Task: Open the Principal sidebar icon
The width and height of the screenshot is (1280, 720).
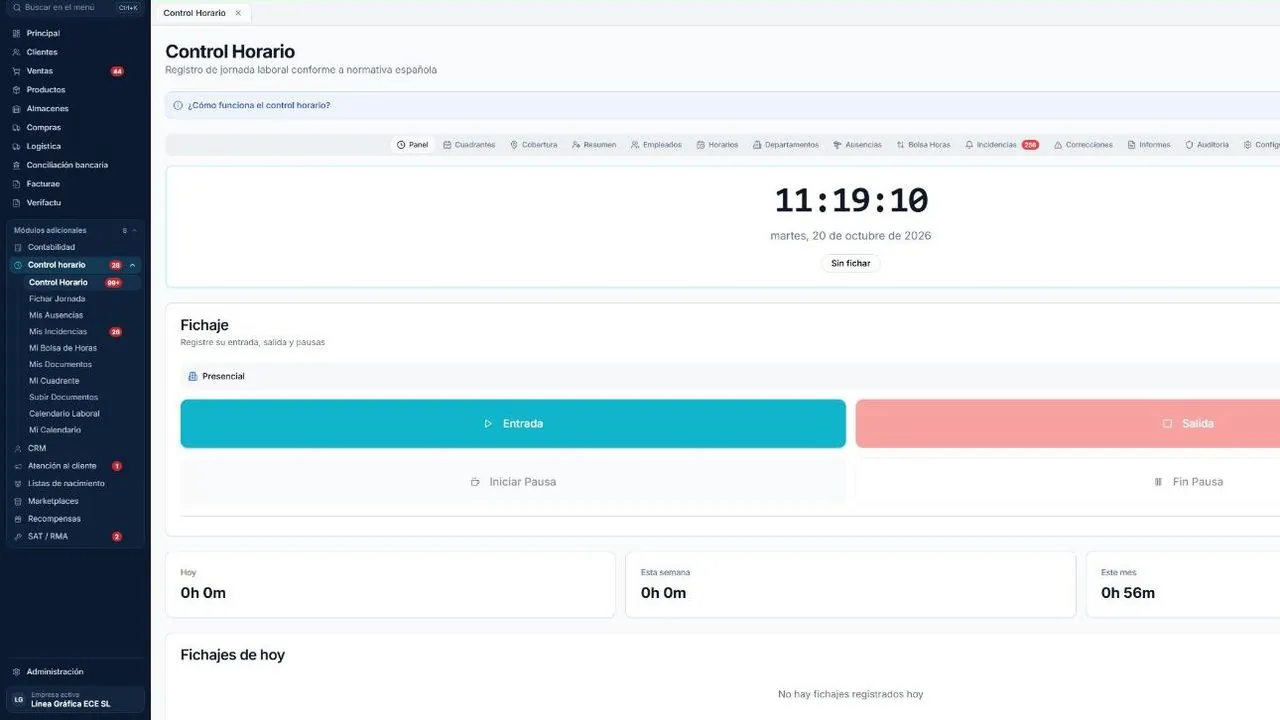Action: (16, 33)
